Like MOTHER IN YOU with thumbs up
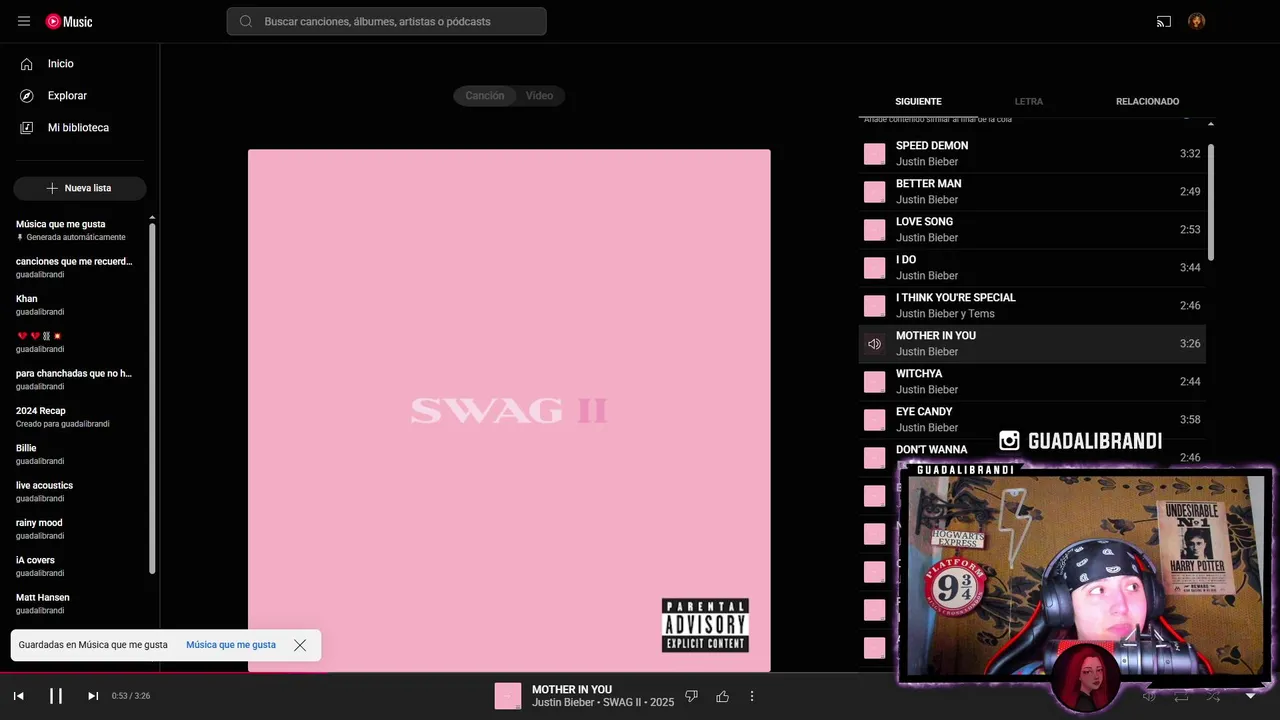This screenshot has width=1280, height=720. 722,696
